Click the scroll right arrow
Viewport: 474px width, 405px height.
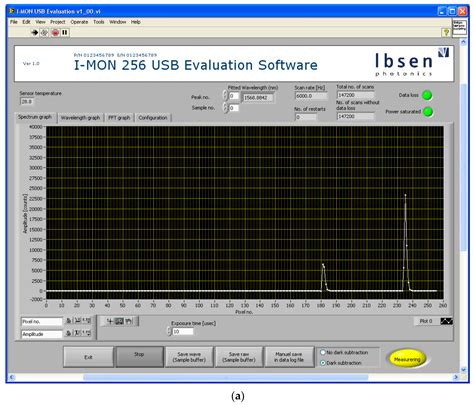click(456, 377)
